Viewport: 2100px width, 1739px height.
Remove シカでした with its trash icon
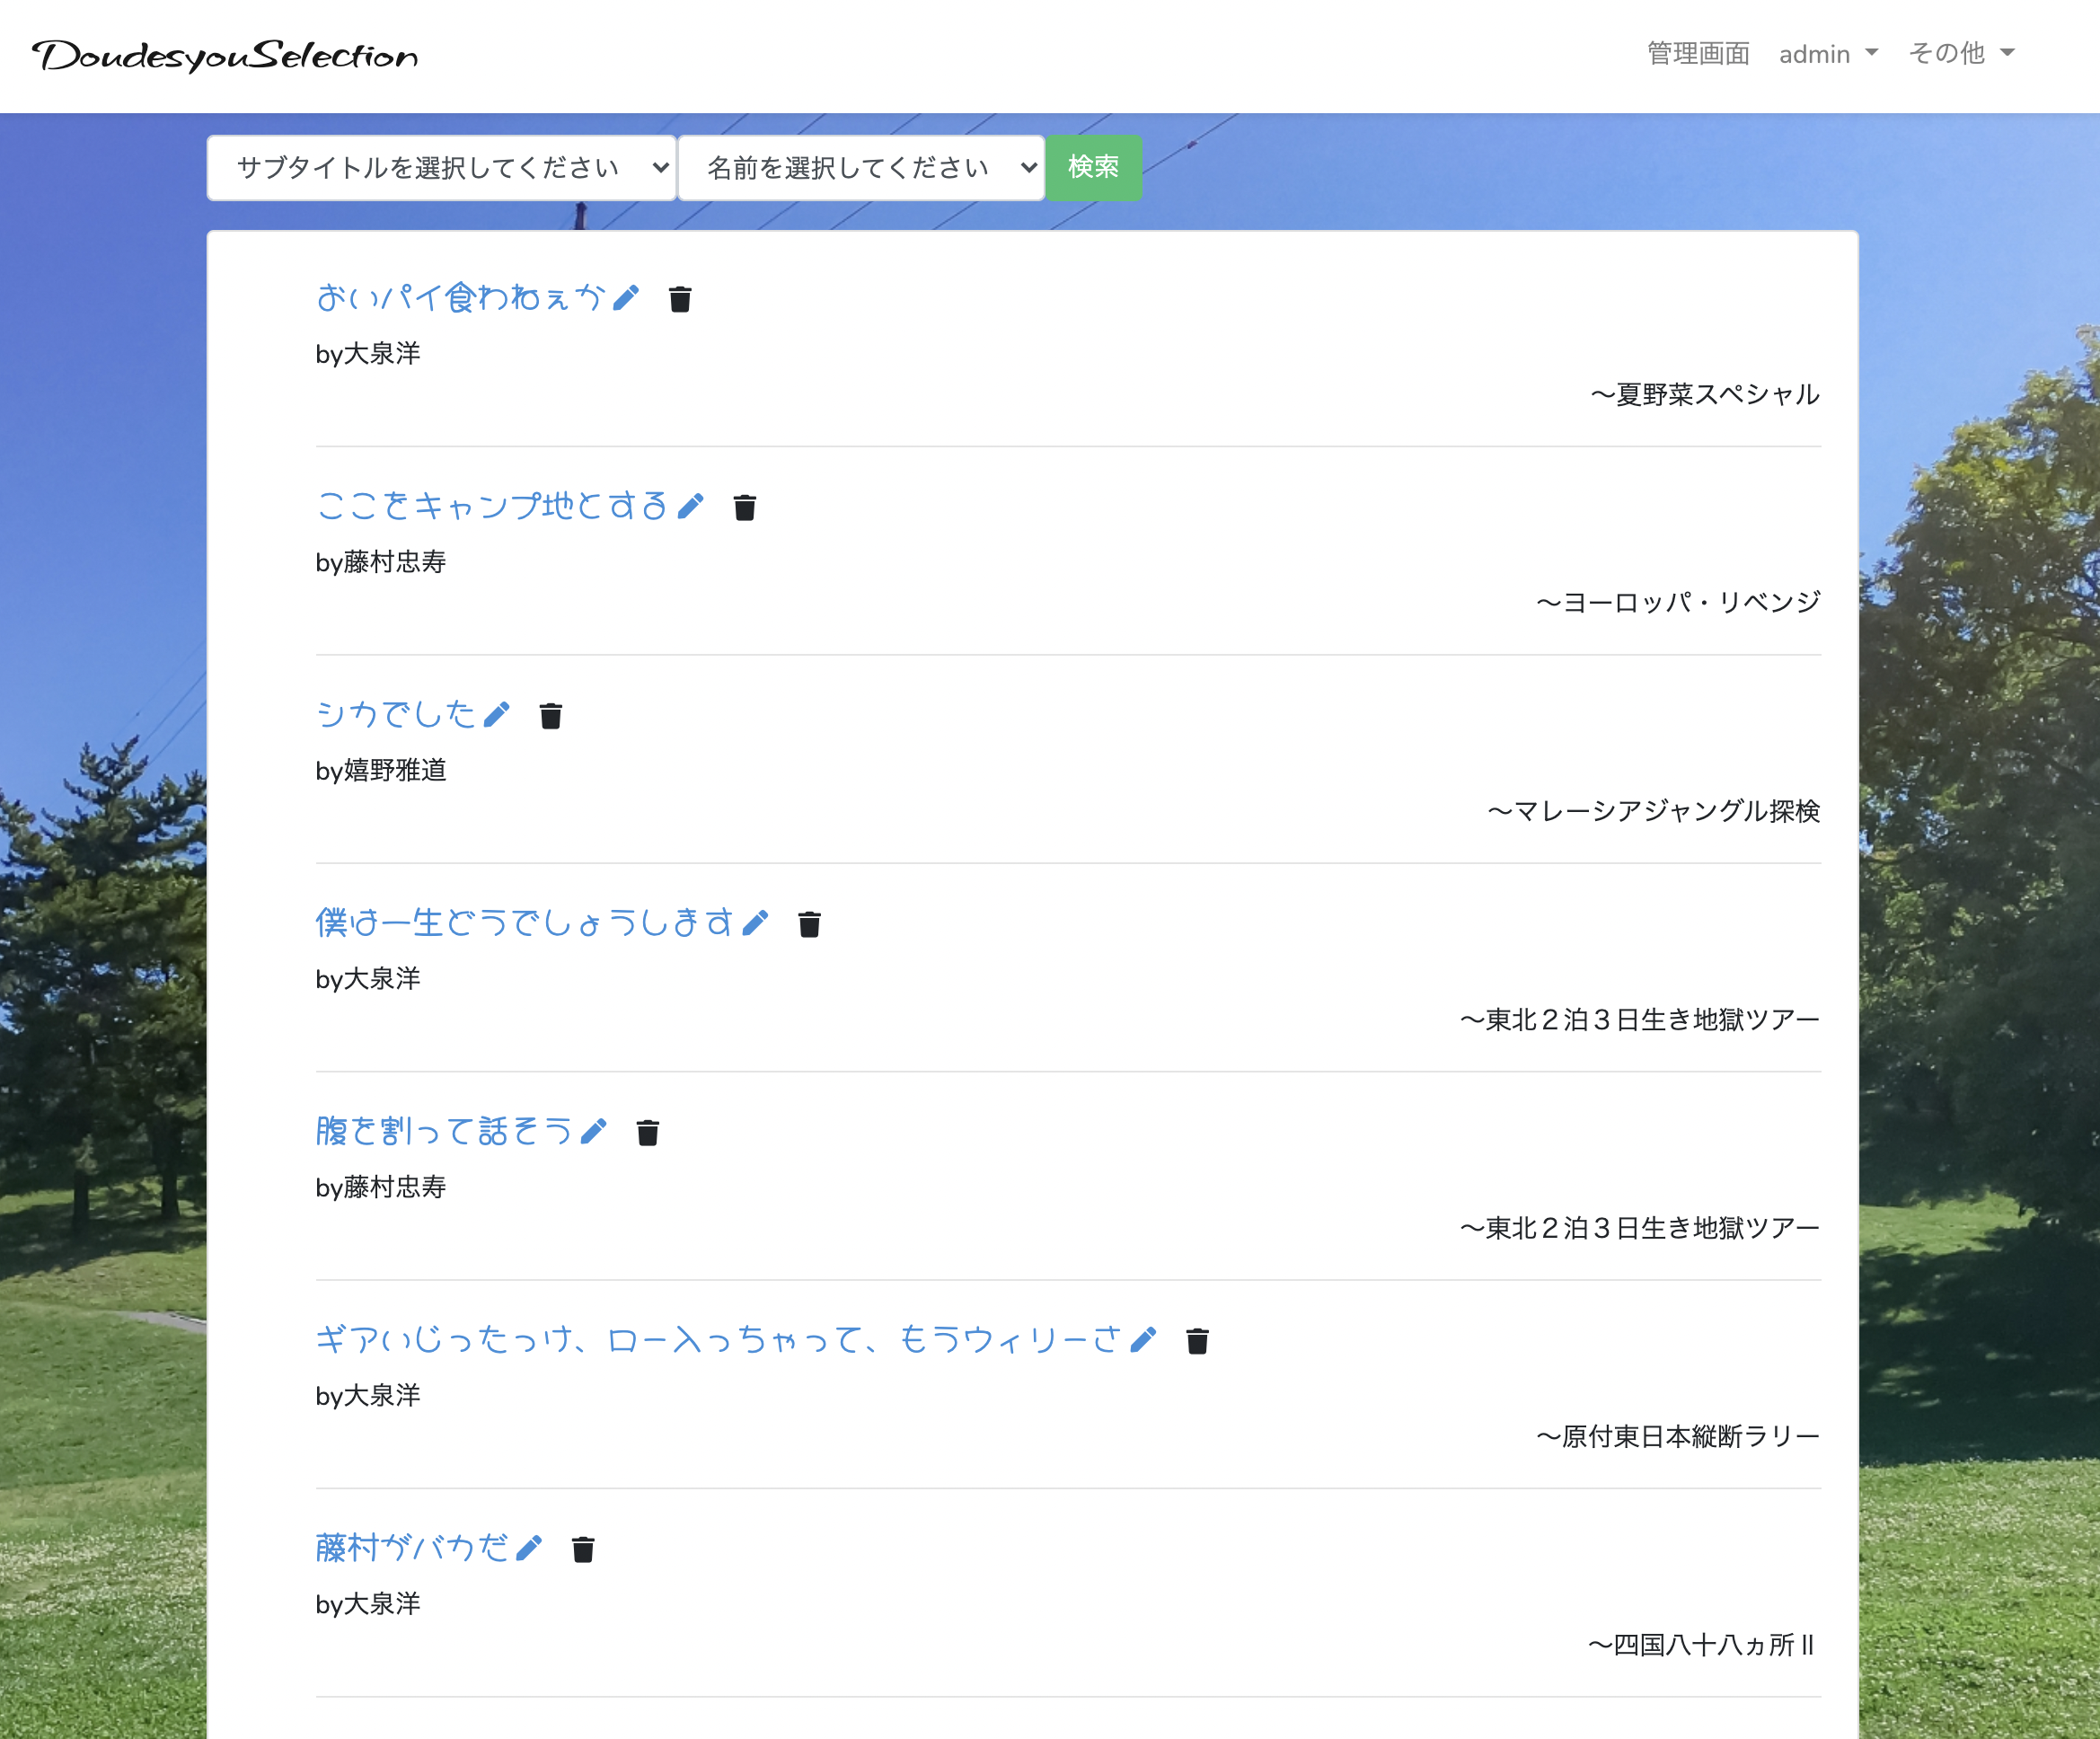pyautogui.click(x=551, y=716)
